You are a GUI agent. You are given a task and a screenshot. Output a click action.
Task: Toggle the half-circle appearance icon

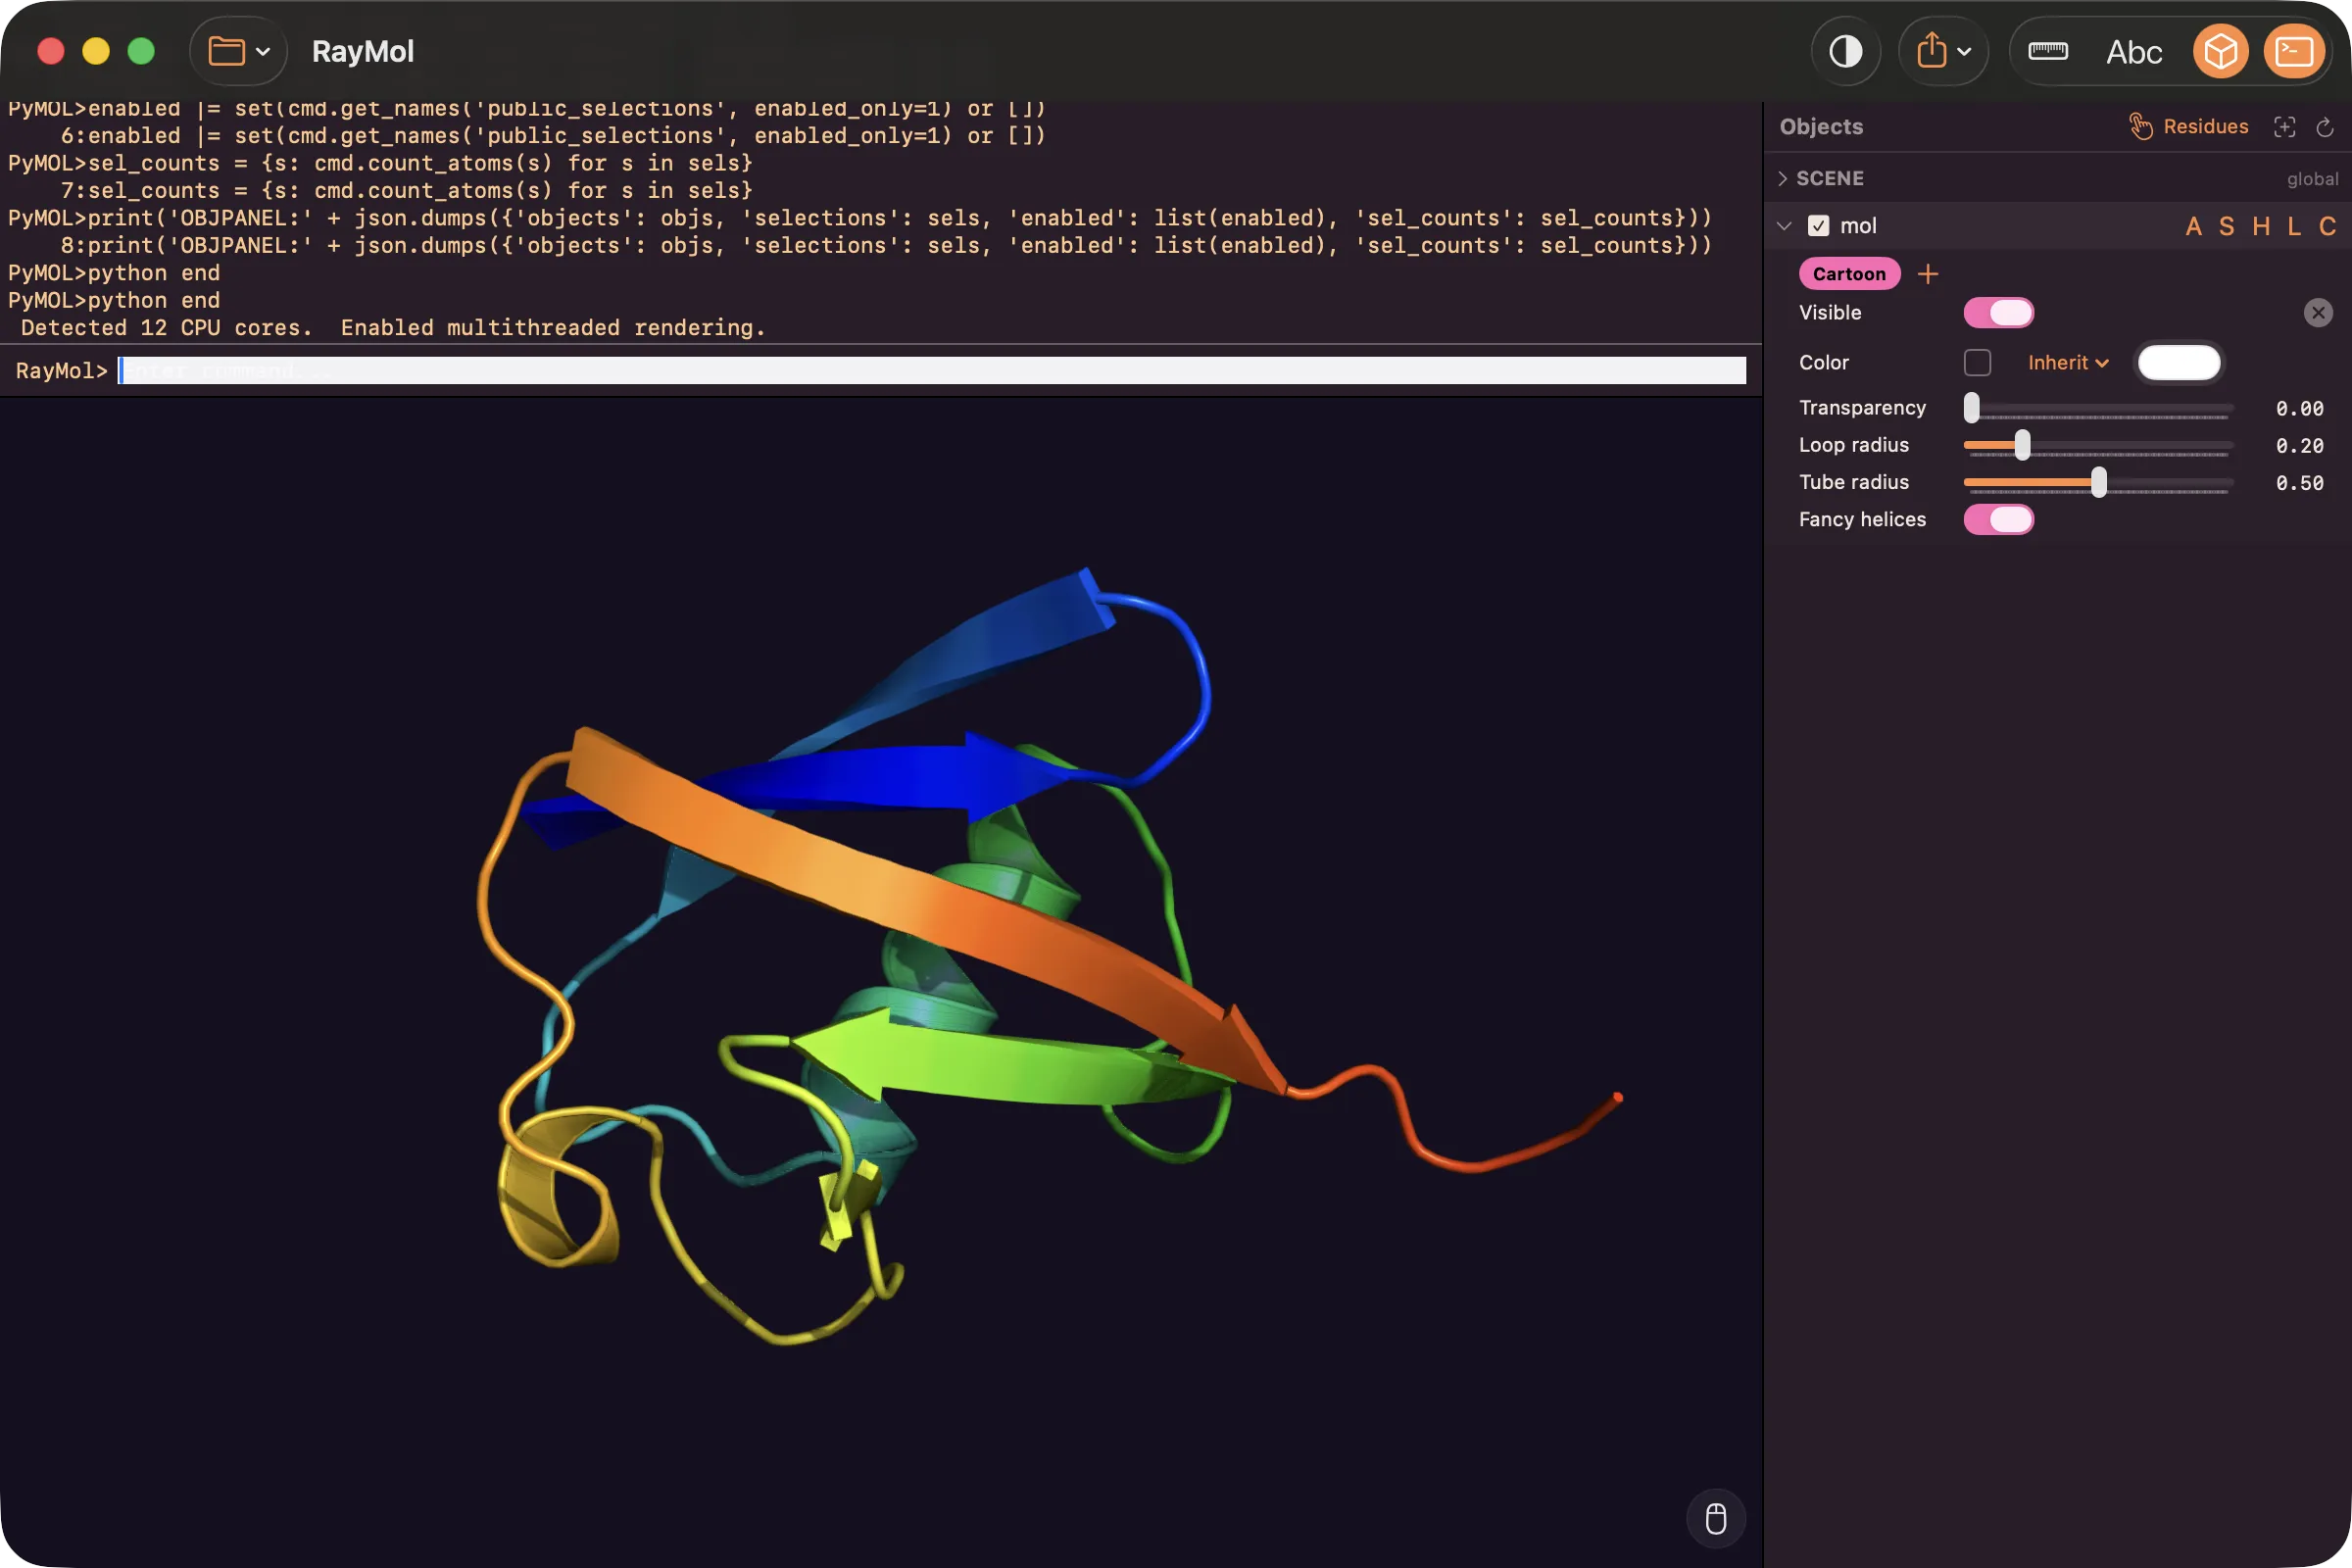1845,51
